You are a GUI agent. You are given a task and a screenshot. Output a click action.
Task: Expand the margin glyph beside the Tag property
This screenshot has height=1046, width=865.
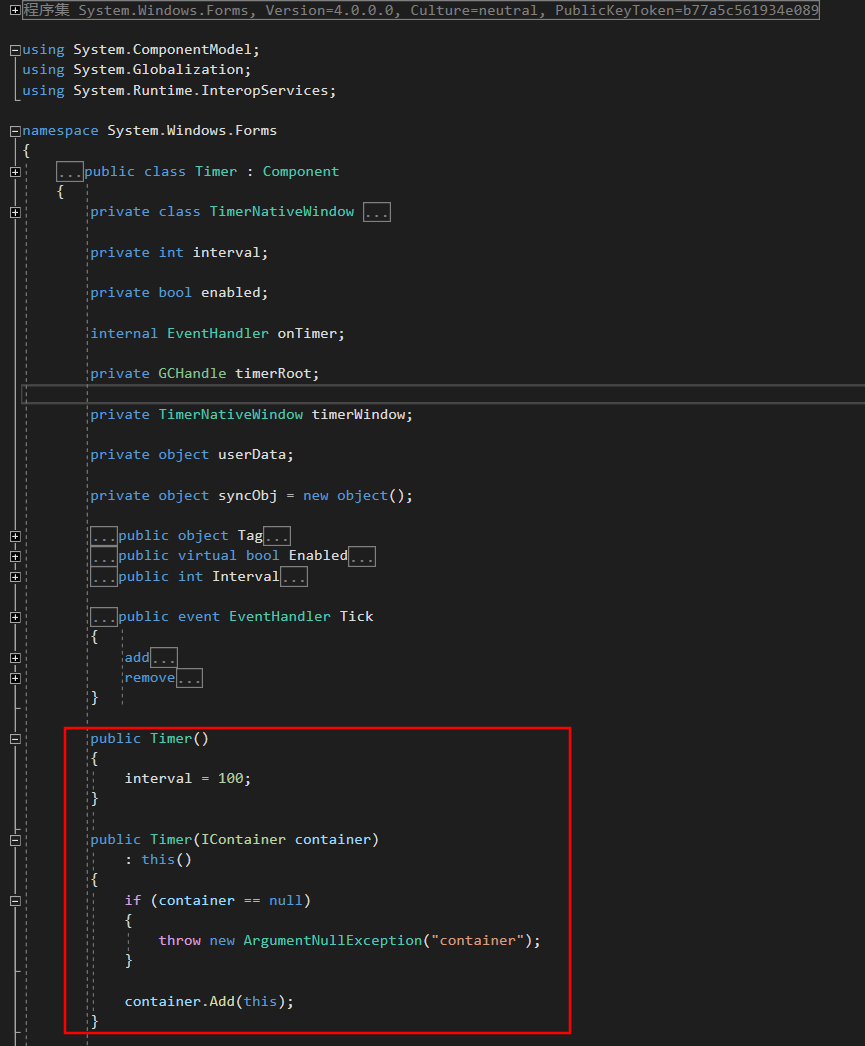[14, 535]
